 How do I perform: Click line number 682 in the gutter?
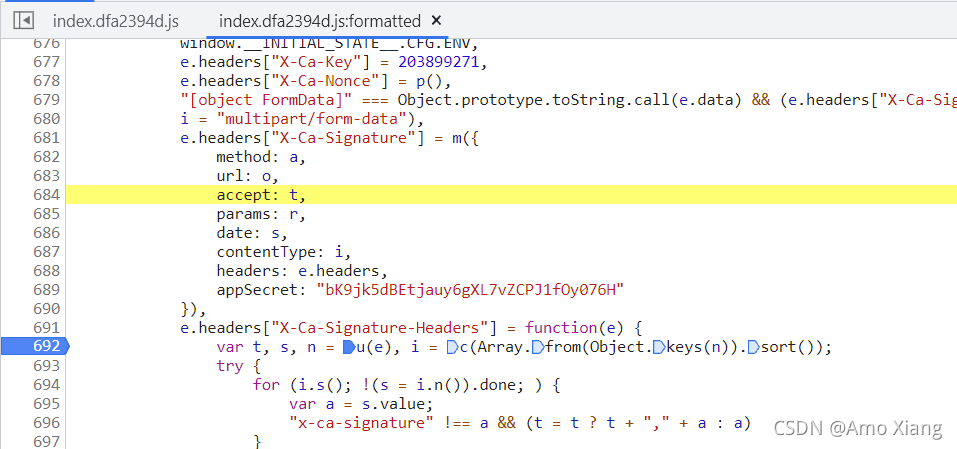tap(47, 157)
